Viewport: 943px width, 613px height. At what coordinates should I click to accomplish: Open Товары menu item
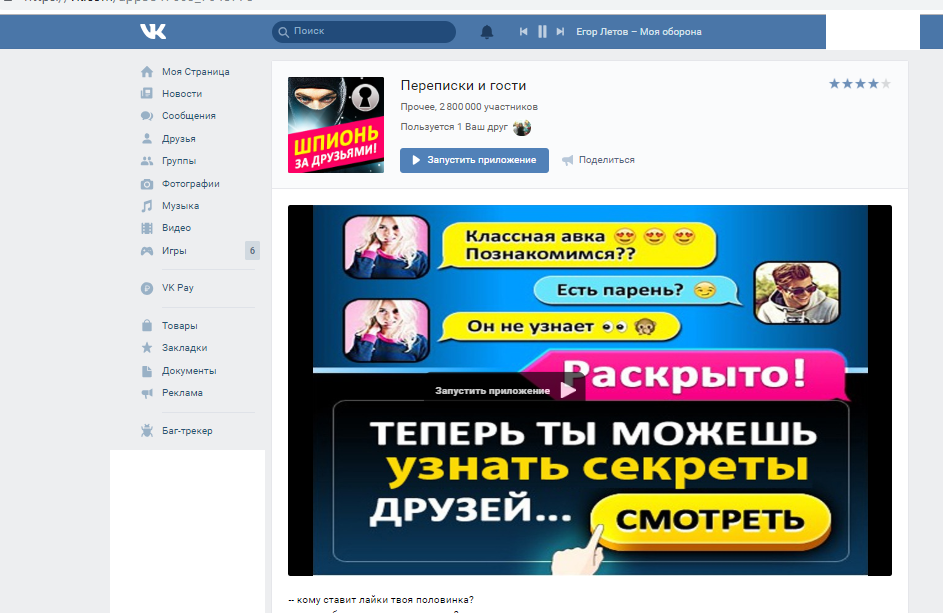[x=179, y=325]
